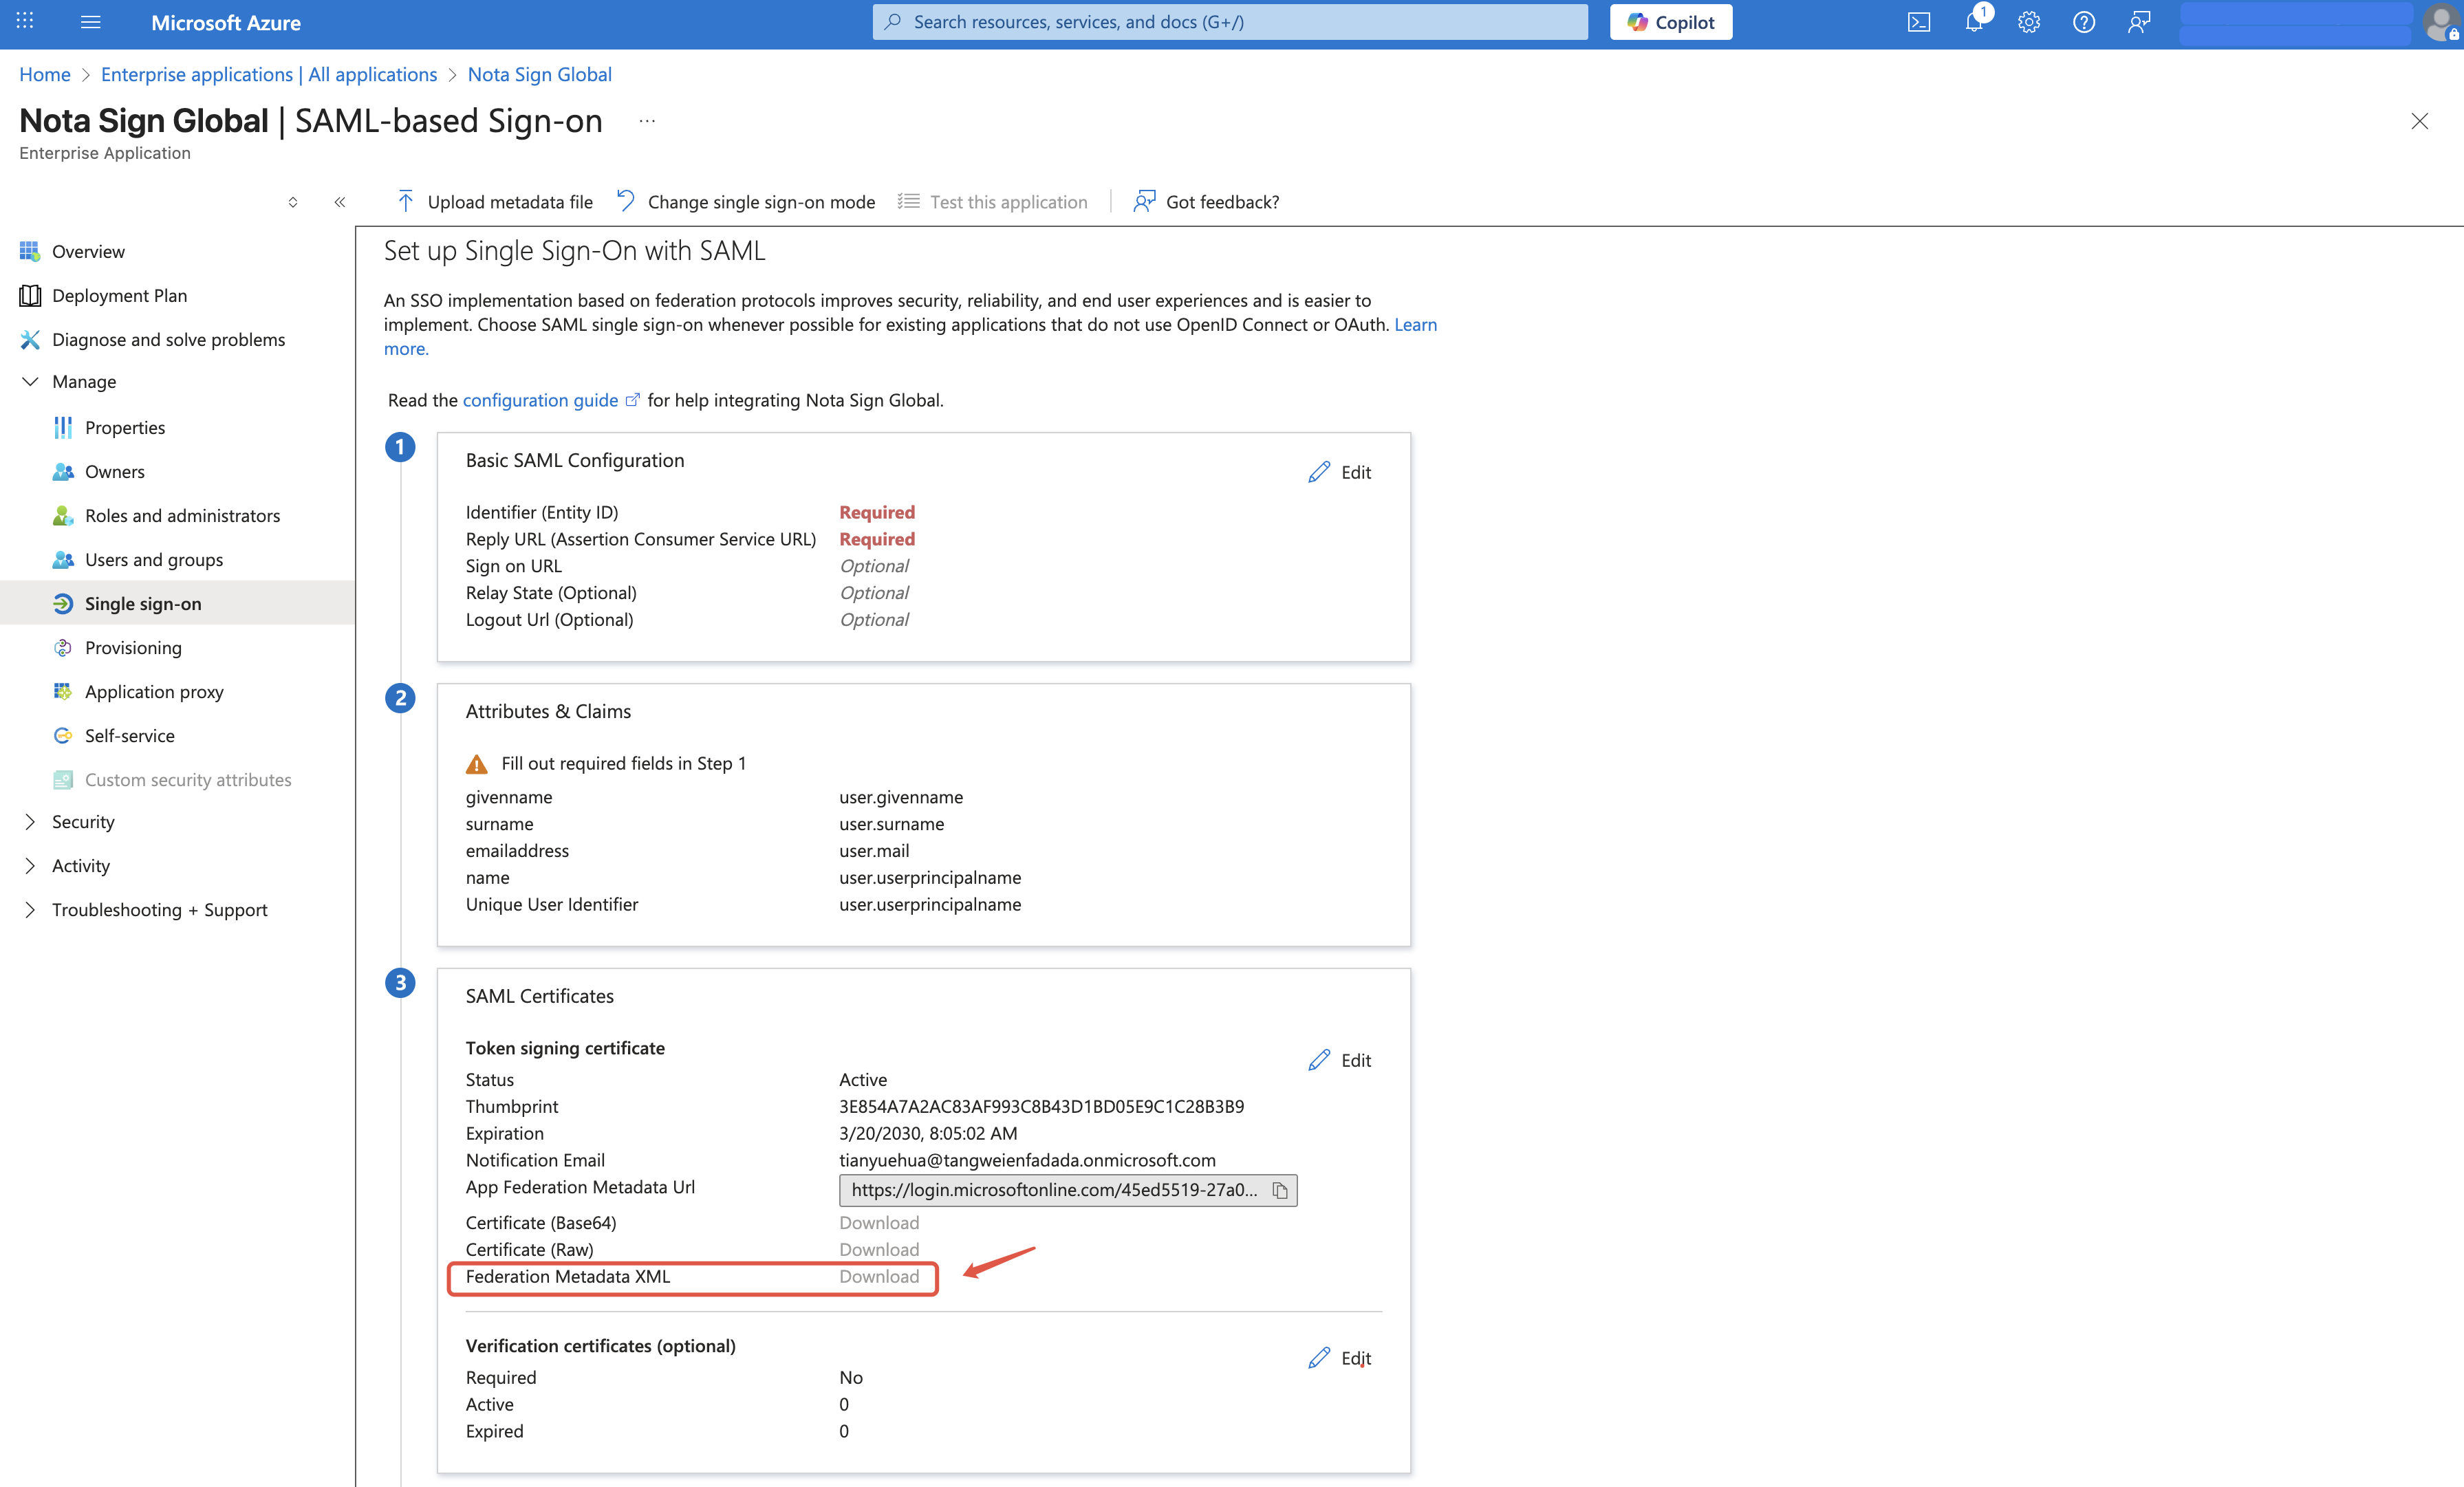Download the Federation Metadata XML

pyautogui.click(x=878, y=1276)
